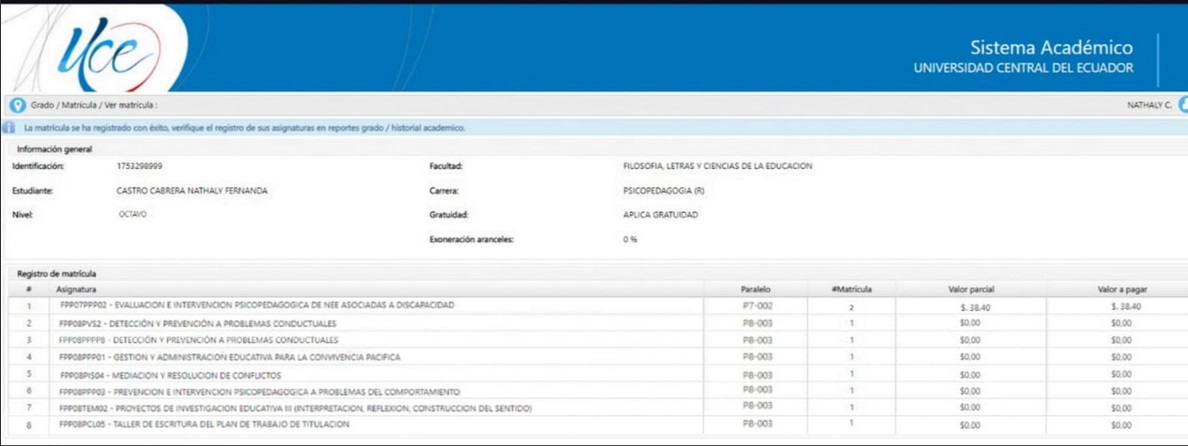Click the Sistema Académico header title

click(x=1052, y=48)
